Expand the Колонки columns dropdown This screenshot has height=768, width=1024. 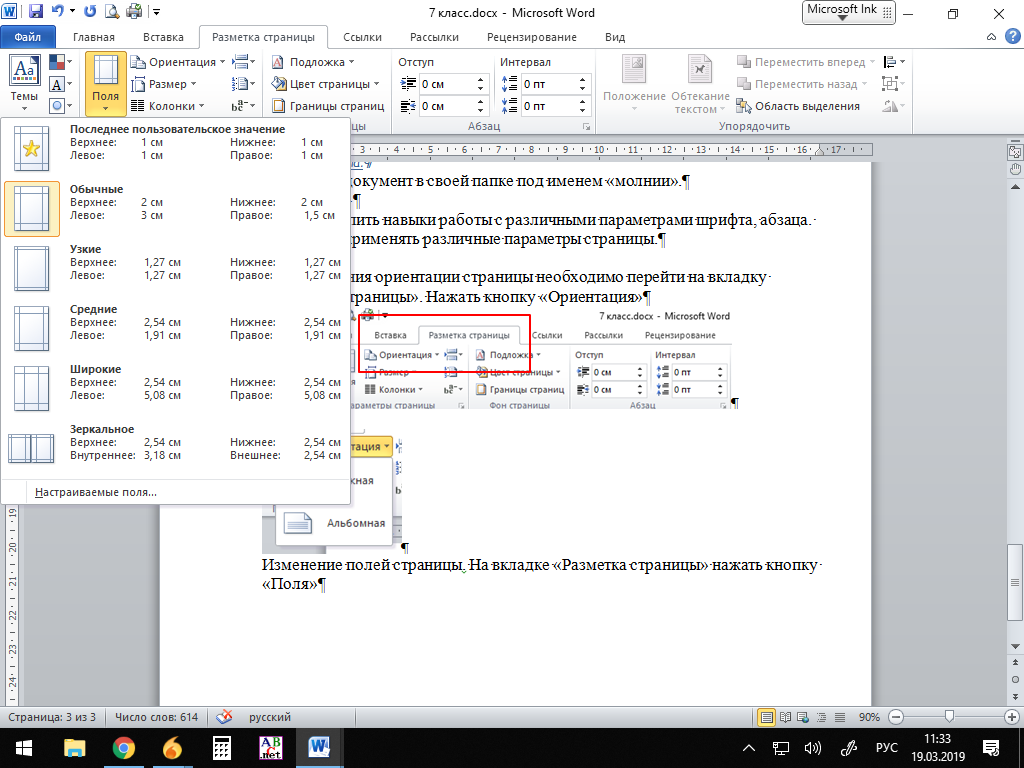click(170, 106)
